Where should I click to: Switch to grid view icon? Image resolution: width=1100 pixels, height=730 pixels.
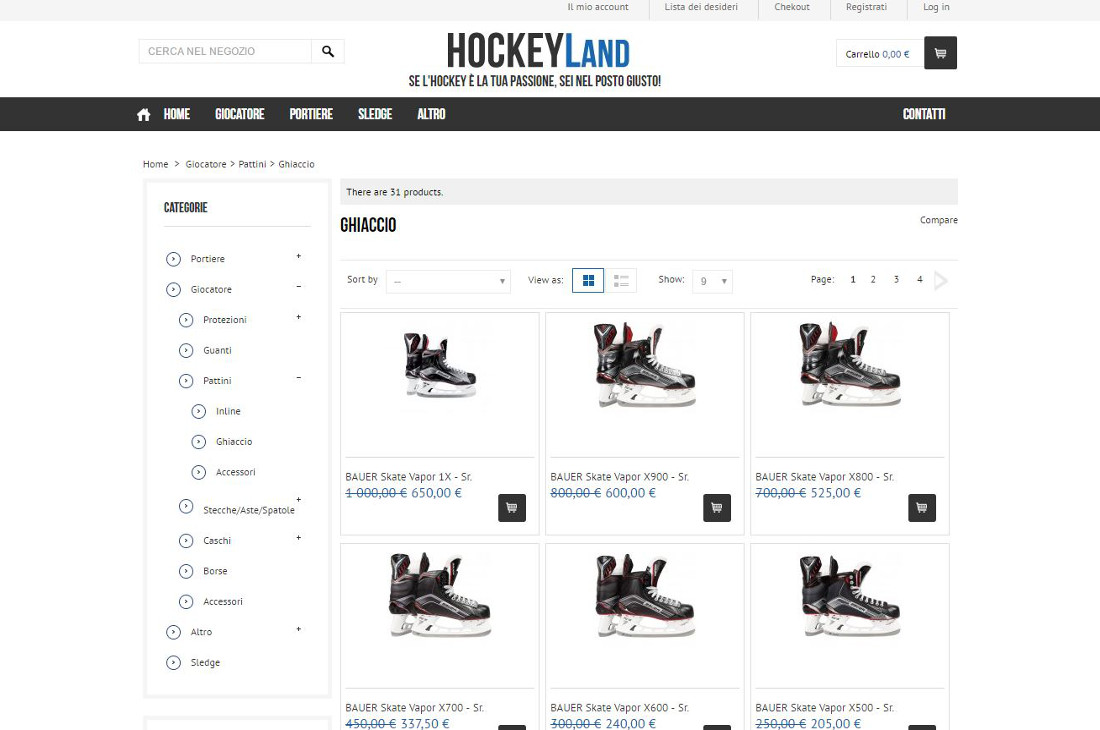[588, 280]
